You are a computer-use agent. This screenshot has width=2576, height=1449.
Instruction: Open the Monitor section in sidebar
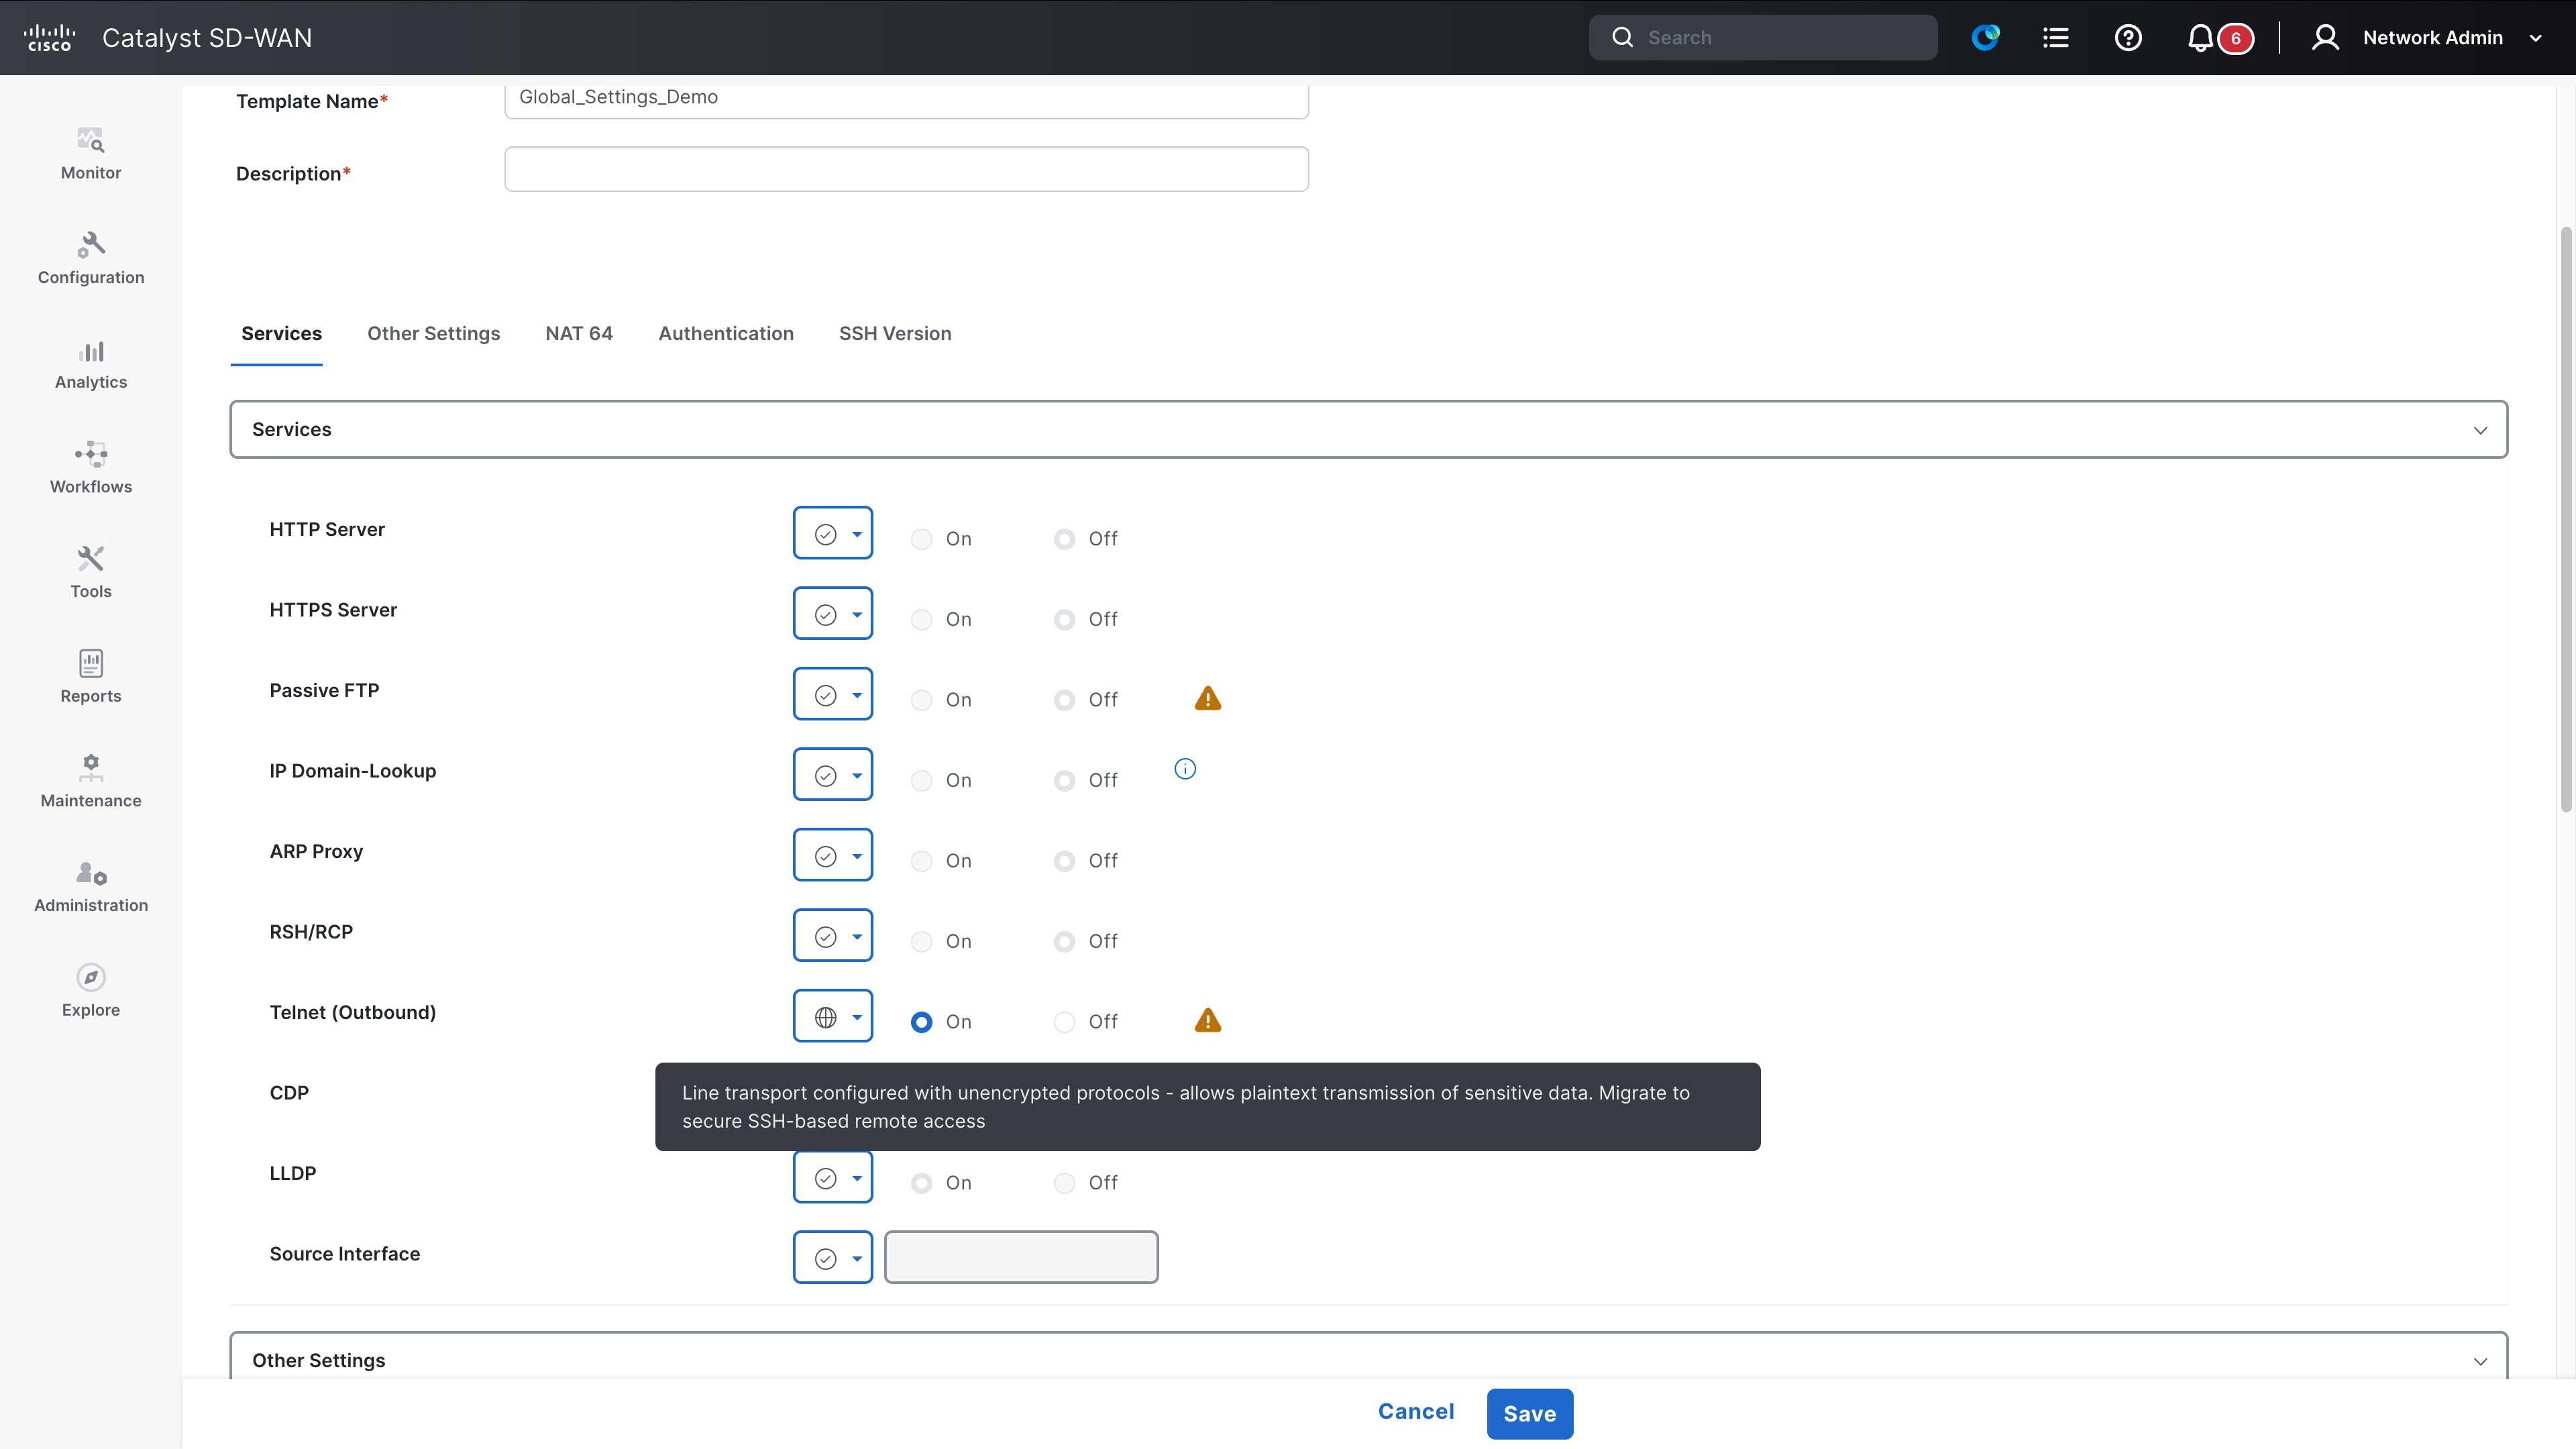pyautogui.click(x=90, y=153)
